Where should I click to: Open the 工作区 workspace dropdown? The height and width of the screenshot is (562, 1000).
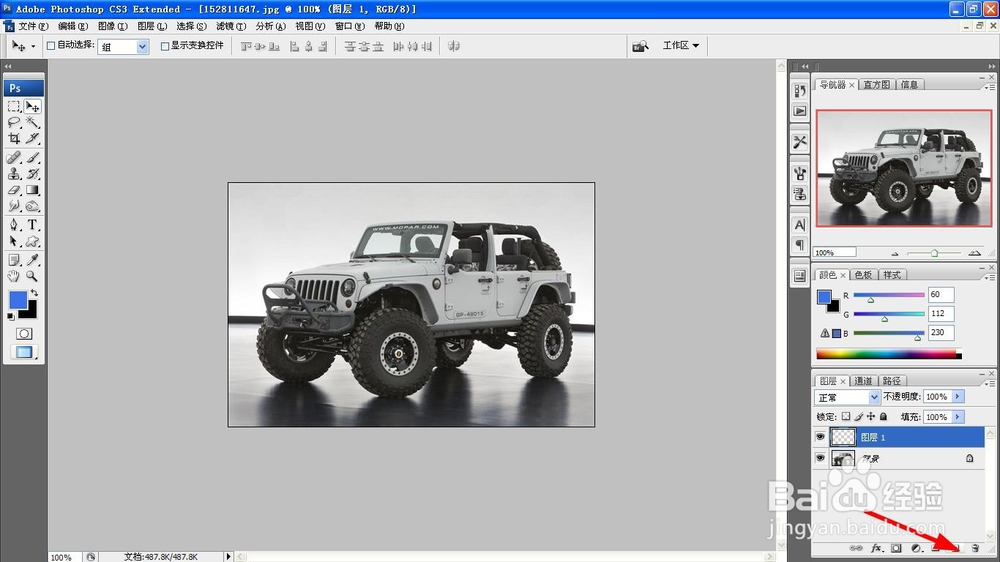[680, 45]
